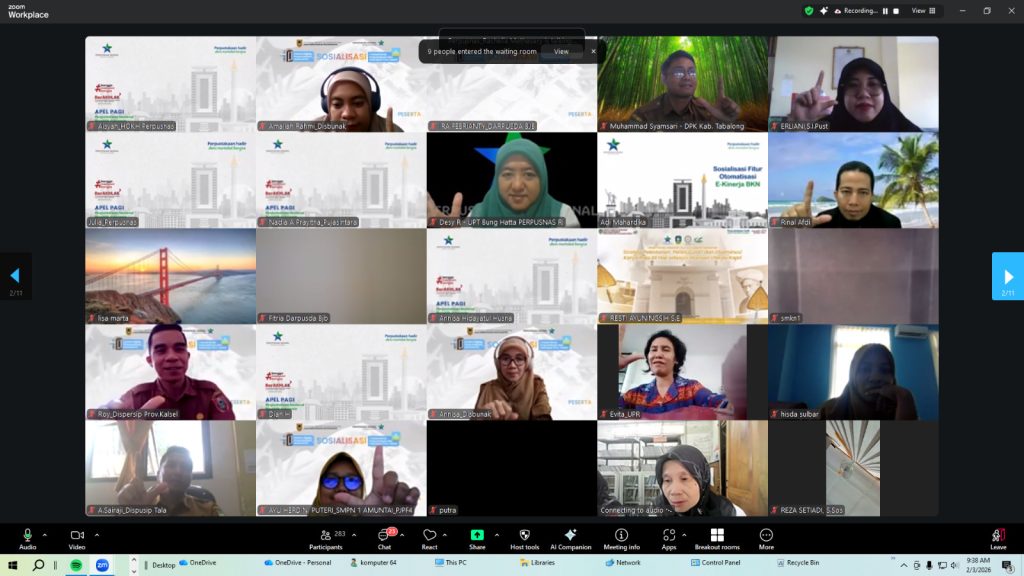
Task: Expand the Share options arrow
Action: point(496,535)
